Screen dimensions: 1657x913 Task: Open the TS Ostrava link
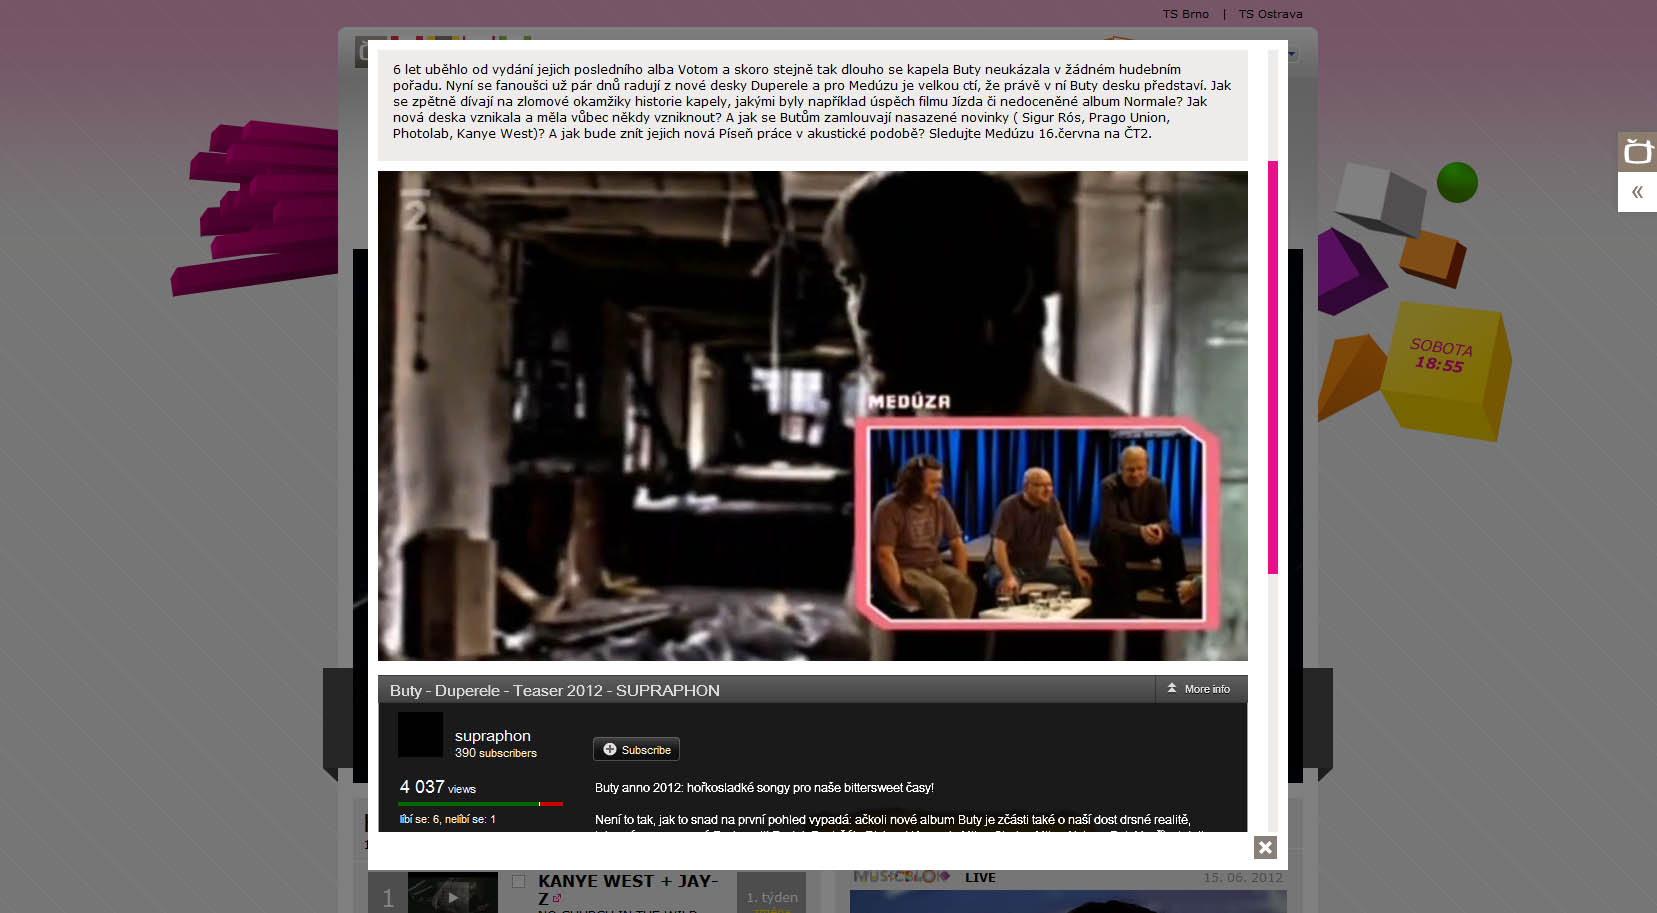[1270, 14]
